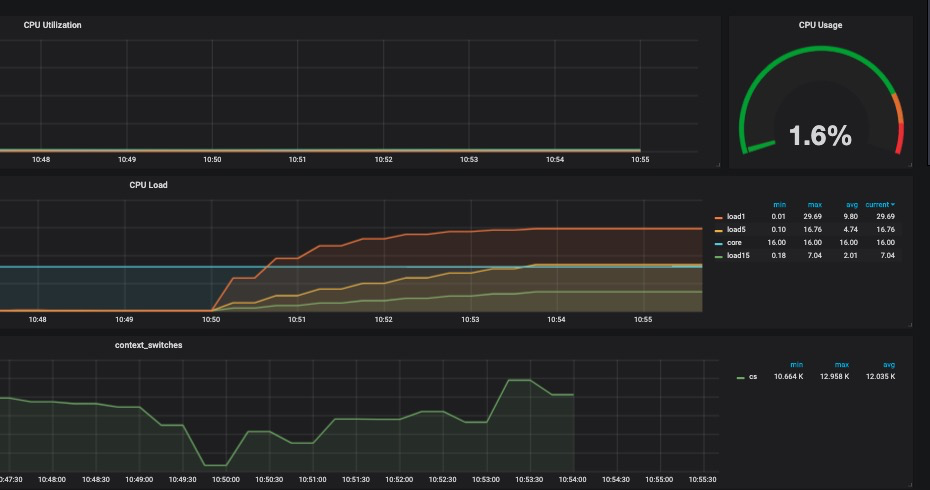Click 10:53:30 label on context_switches axis

[x=529, y=479]
